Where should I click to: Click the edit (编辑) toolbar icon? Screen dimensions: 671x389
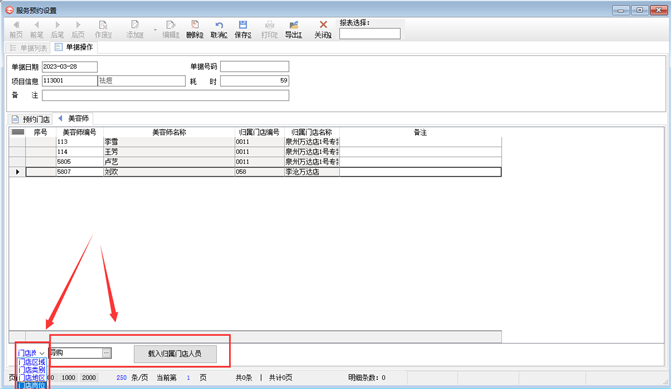point(170,25)
